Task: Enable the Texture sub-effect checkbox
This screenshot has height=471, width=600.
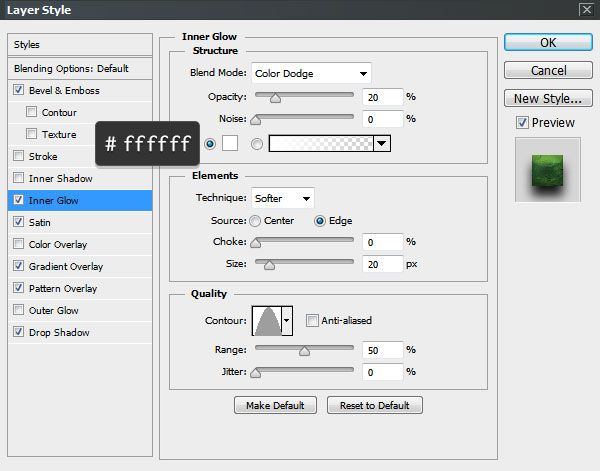Action: point(31,134)
